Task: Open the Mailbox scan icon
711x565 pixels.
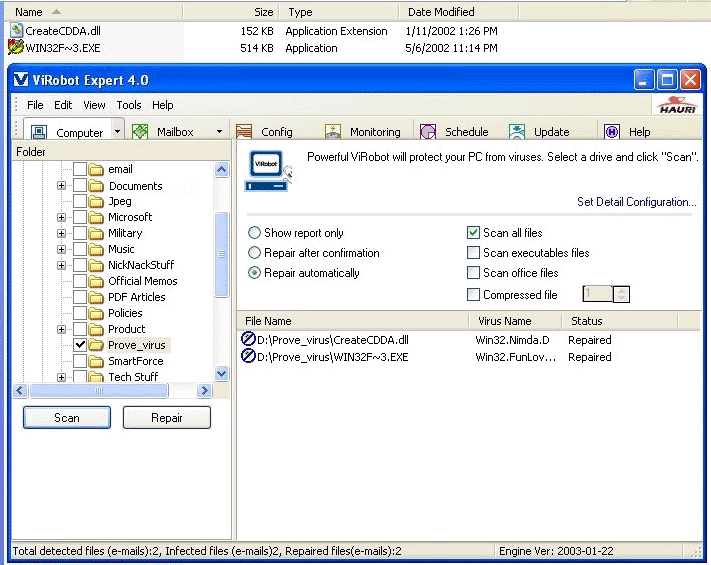Action: pyautogui.click(x=140, y=132)
